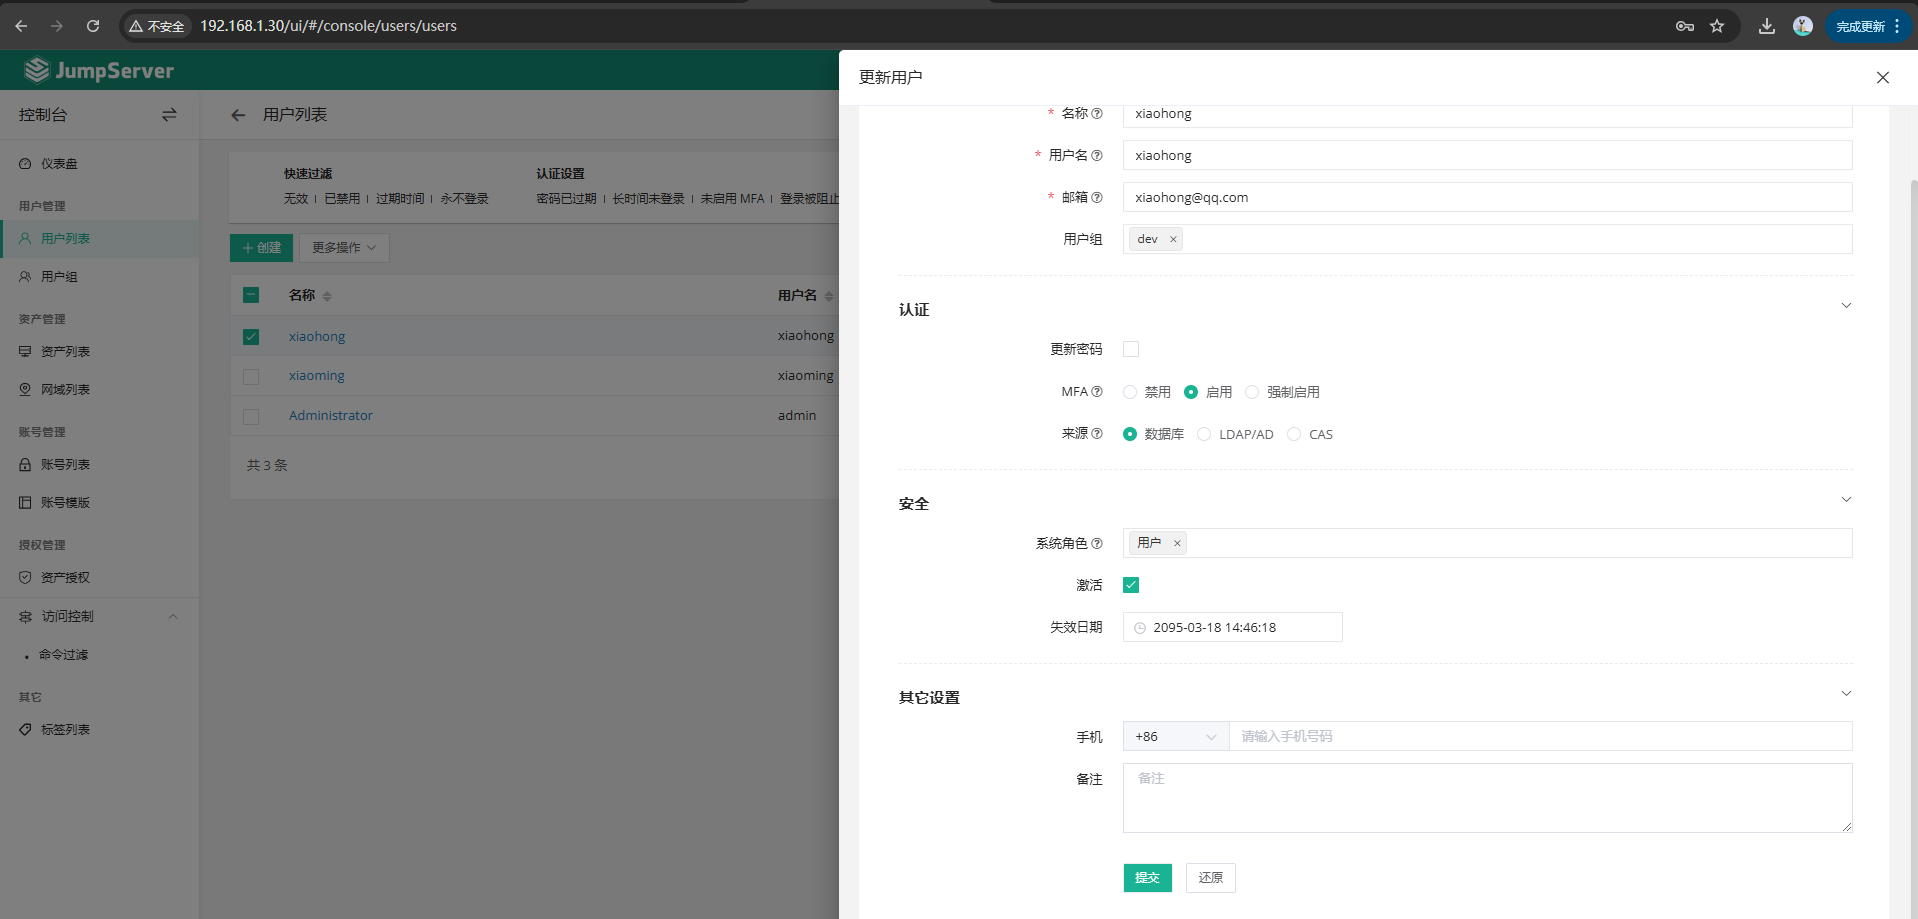Check the xiaoming row checkbox
This screenshot has height=919, width=1918.
coord(251,377)
